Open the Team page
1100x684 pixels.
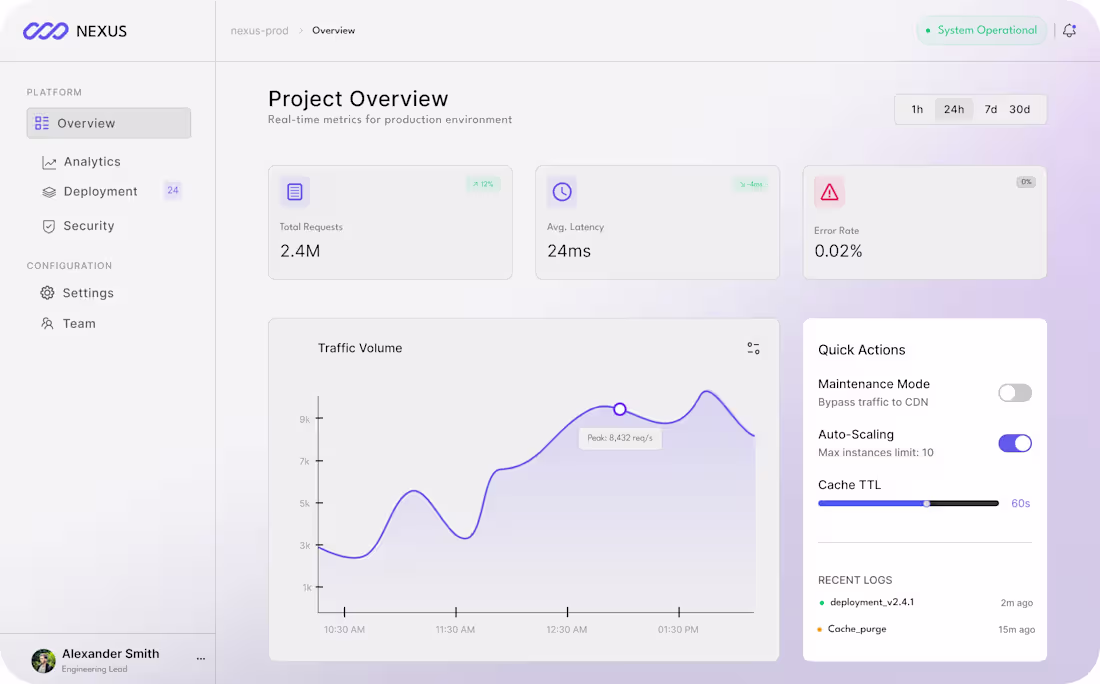78,323
